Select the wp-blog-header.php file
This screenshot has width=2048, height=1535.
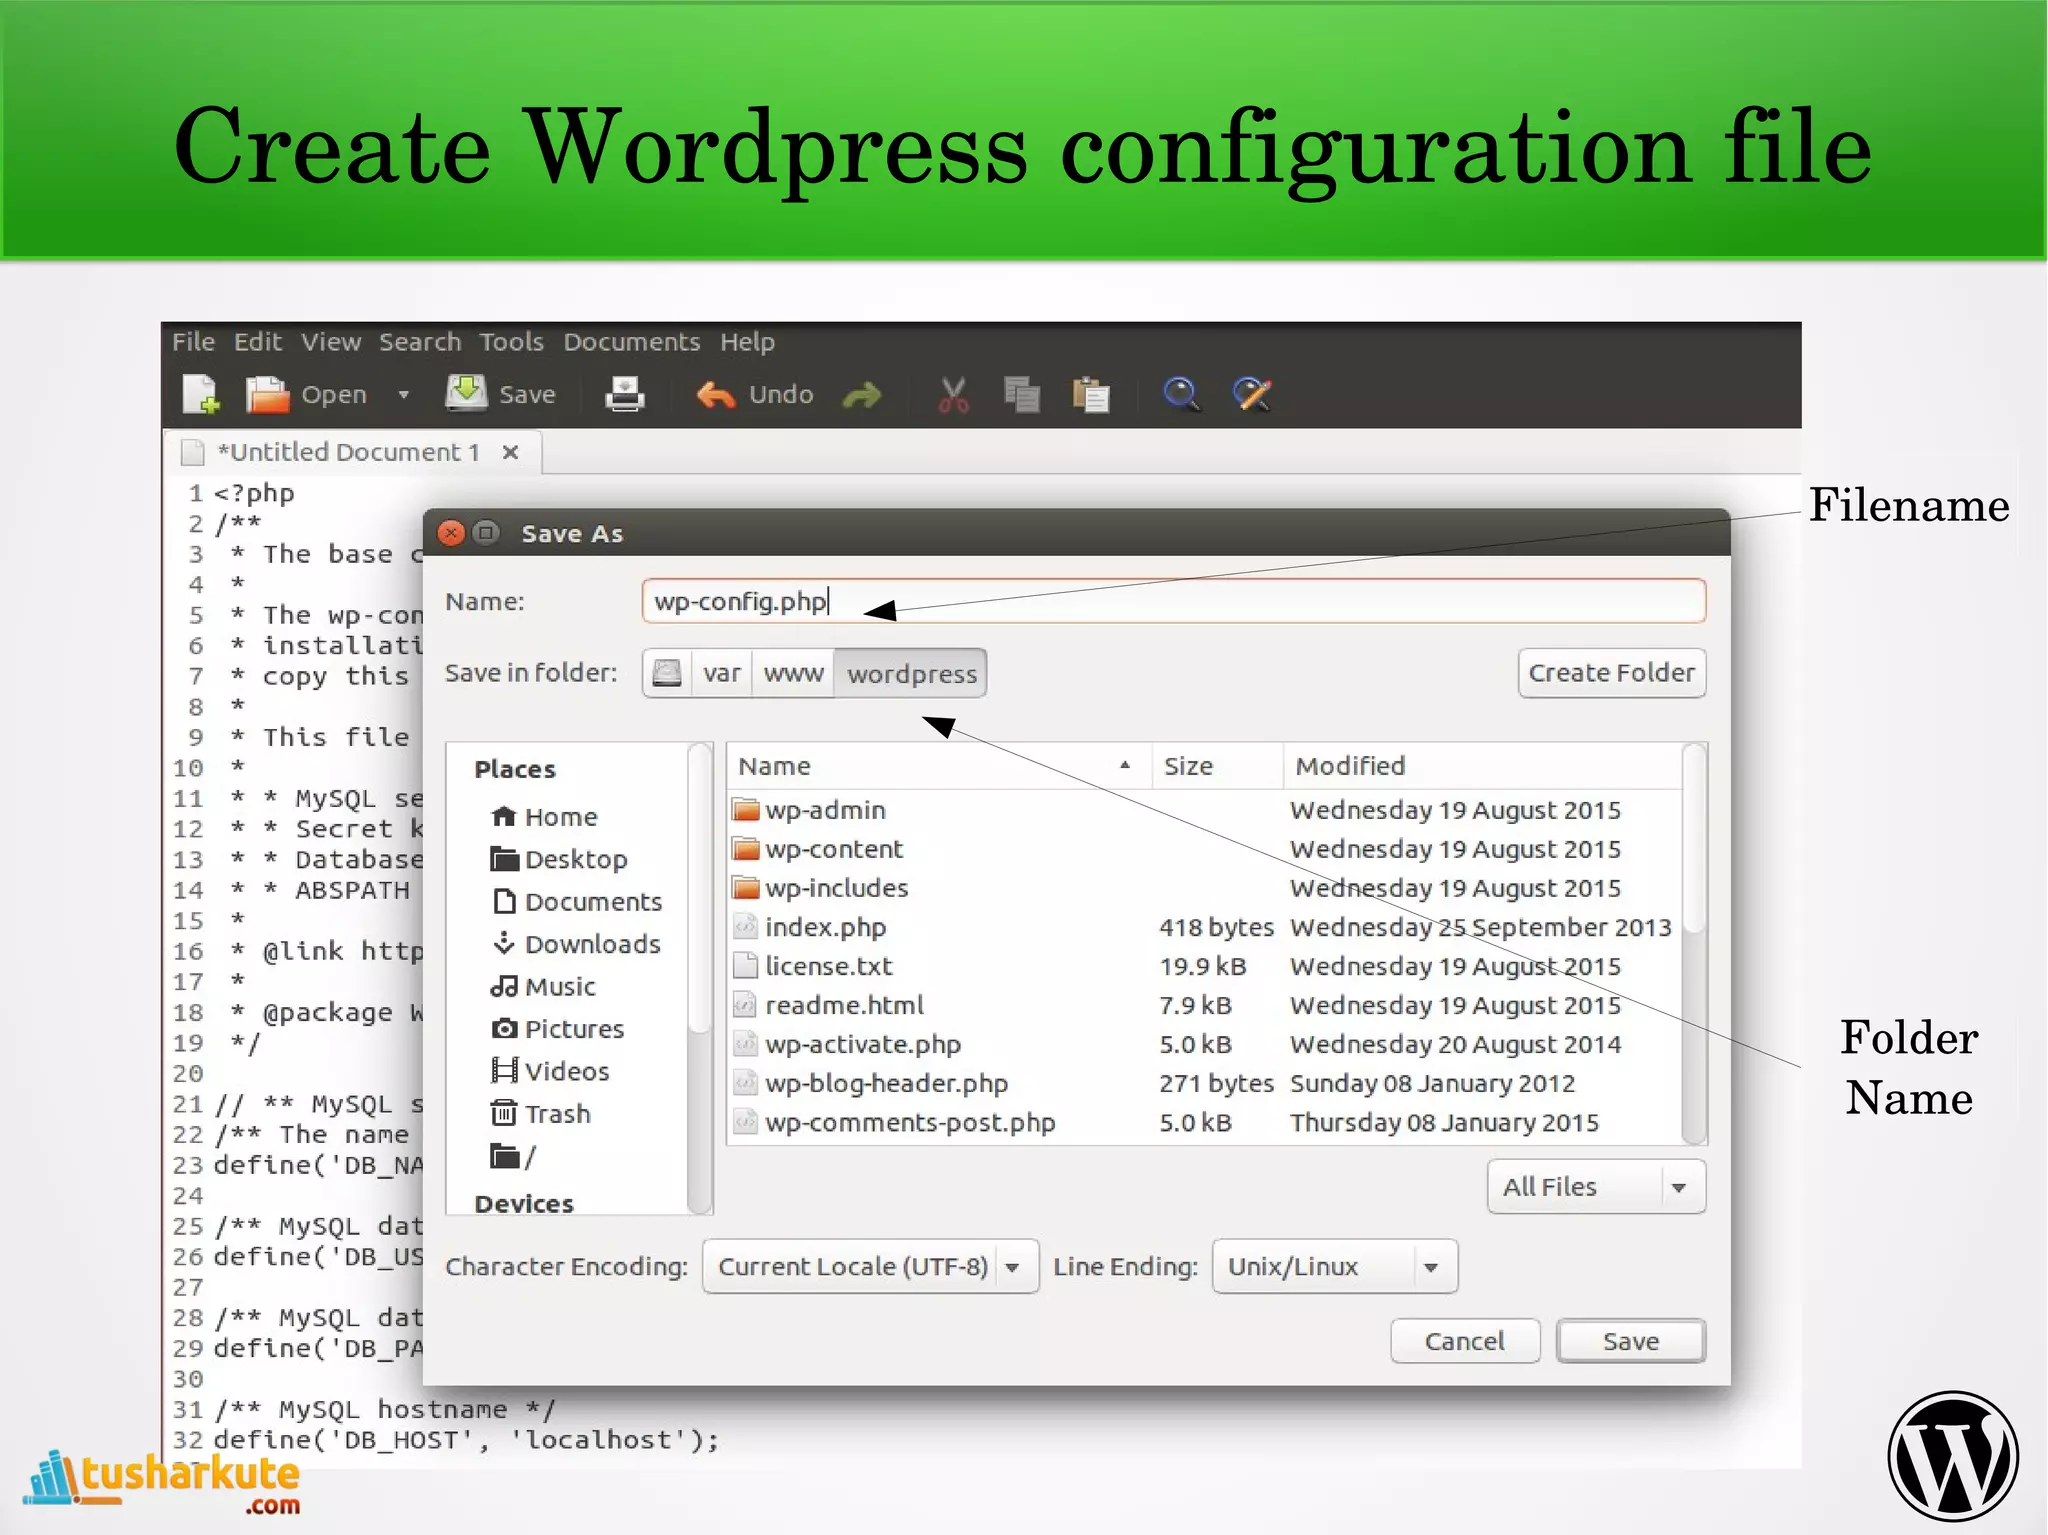[x=1204, y=1083]
